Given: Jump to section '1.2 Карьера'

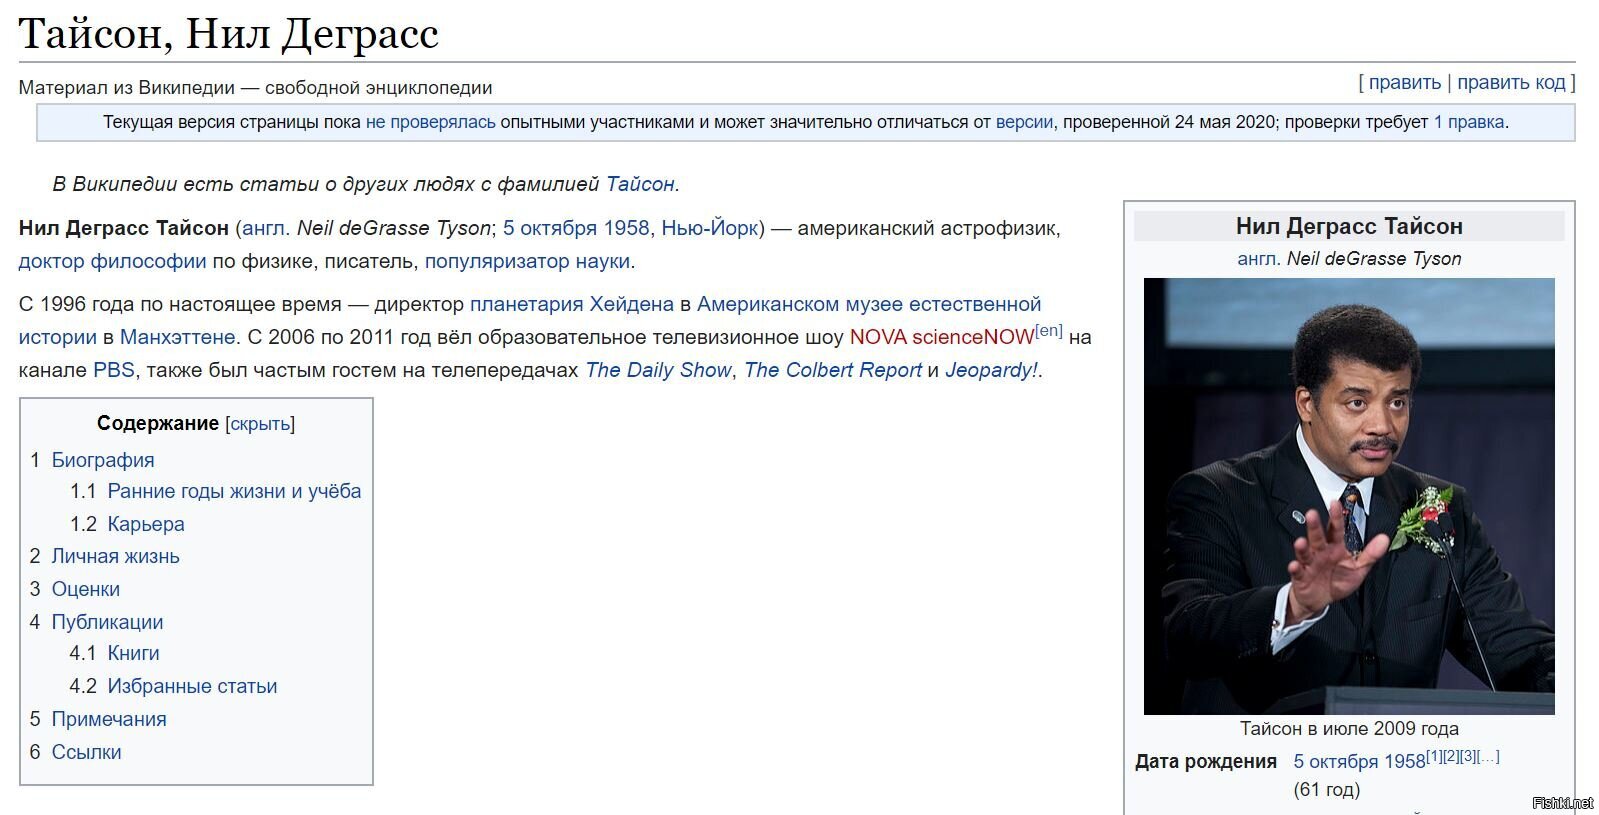Looking at the screenshot, I should (127, 524).
